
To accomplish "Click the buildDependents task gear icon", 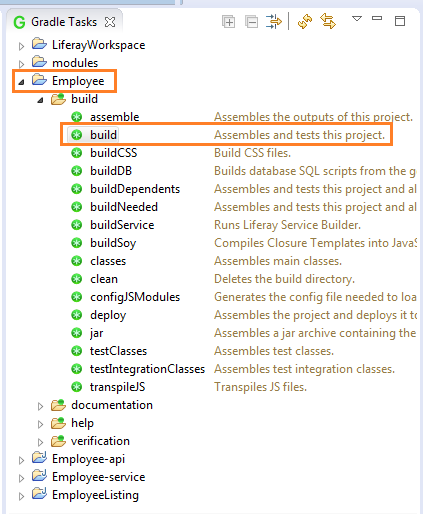I will 77,189.
